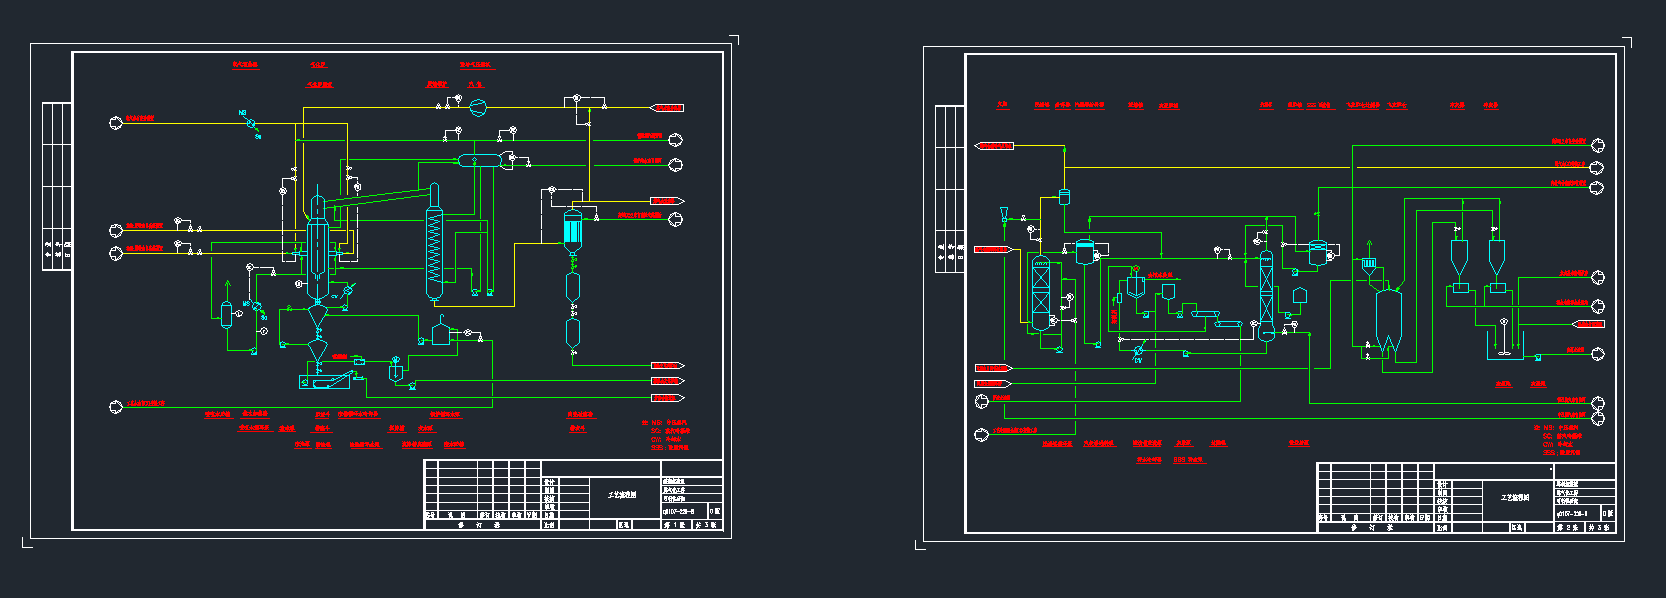Select the left cyclone hopper in right drawing
The width and height of the screenshot is (1666, 598).
click(x=1459, y=260)
